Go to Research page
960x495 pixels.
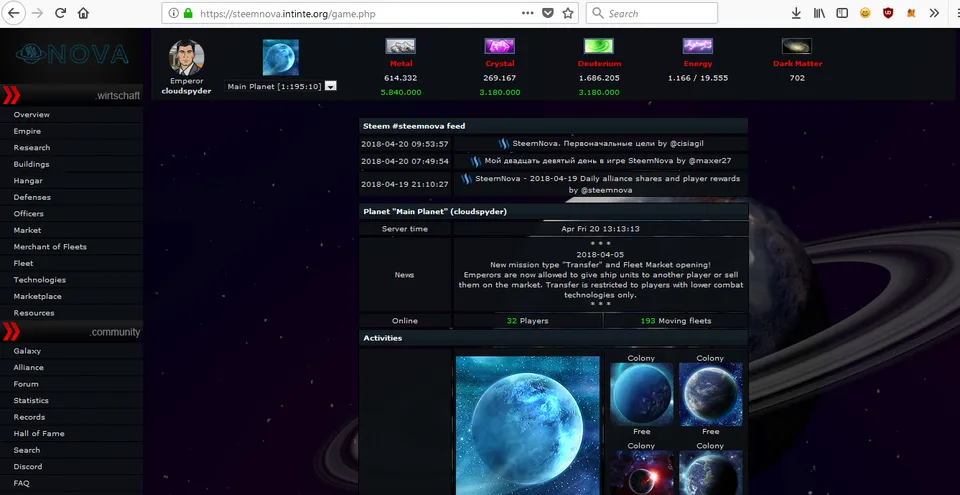[32, 148]
